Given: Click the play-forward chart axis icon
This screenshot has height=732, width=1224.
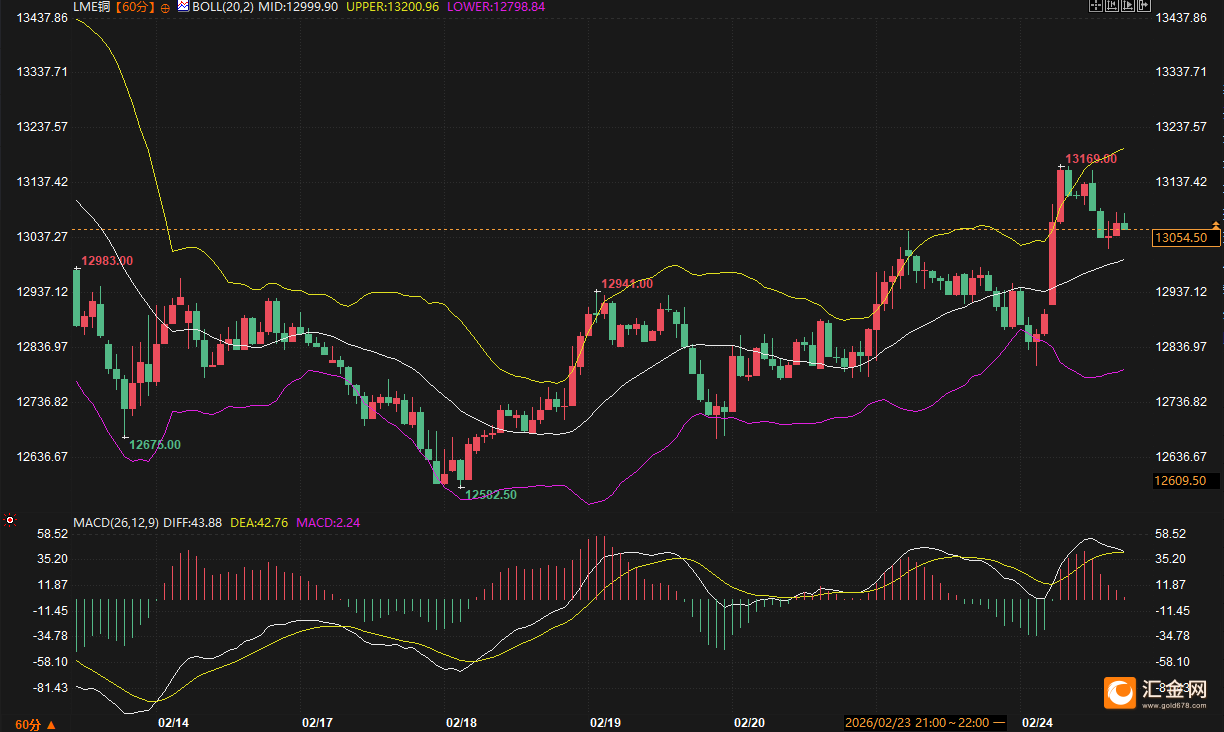Looking at the screenshot, I should pos(1127,6).
